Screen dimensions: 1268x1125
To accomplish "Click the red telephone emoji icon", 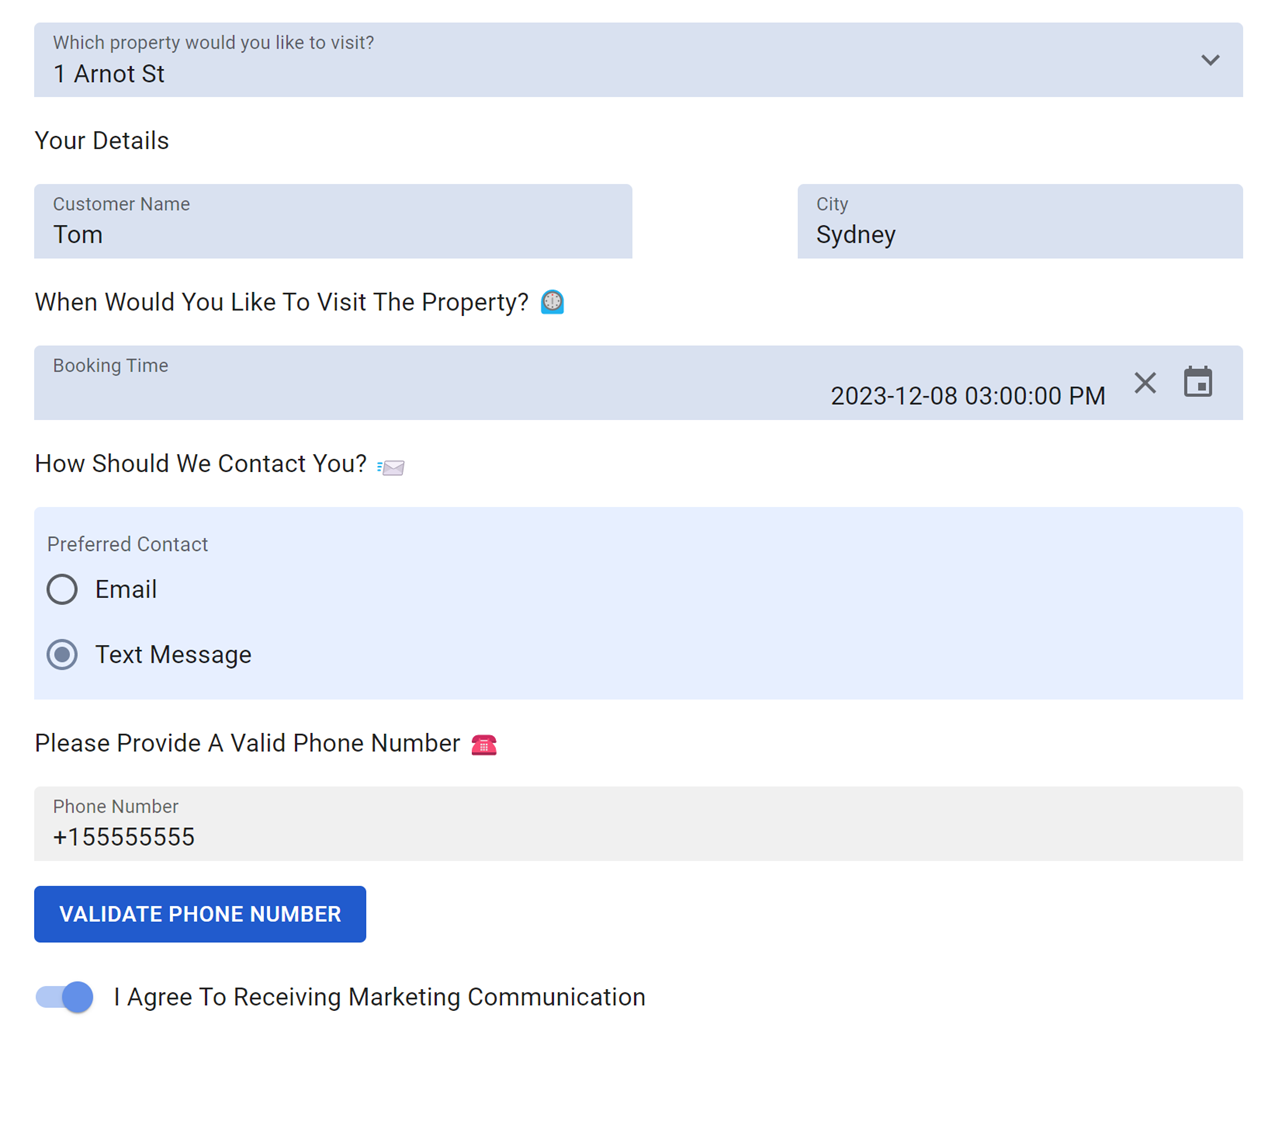I will click(x=484, y=744).
